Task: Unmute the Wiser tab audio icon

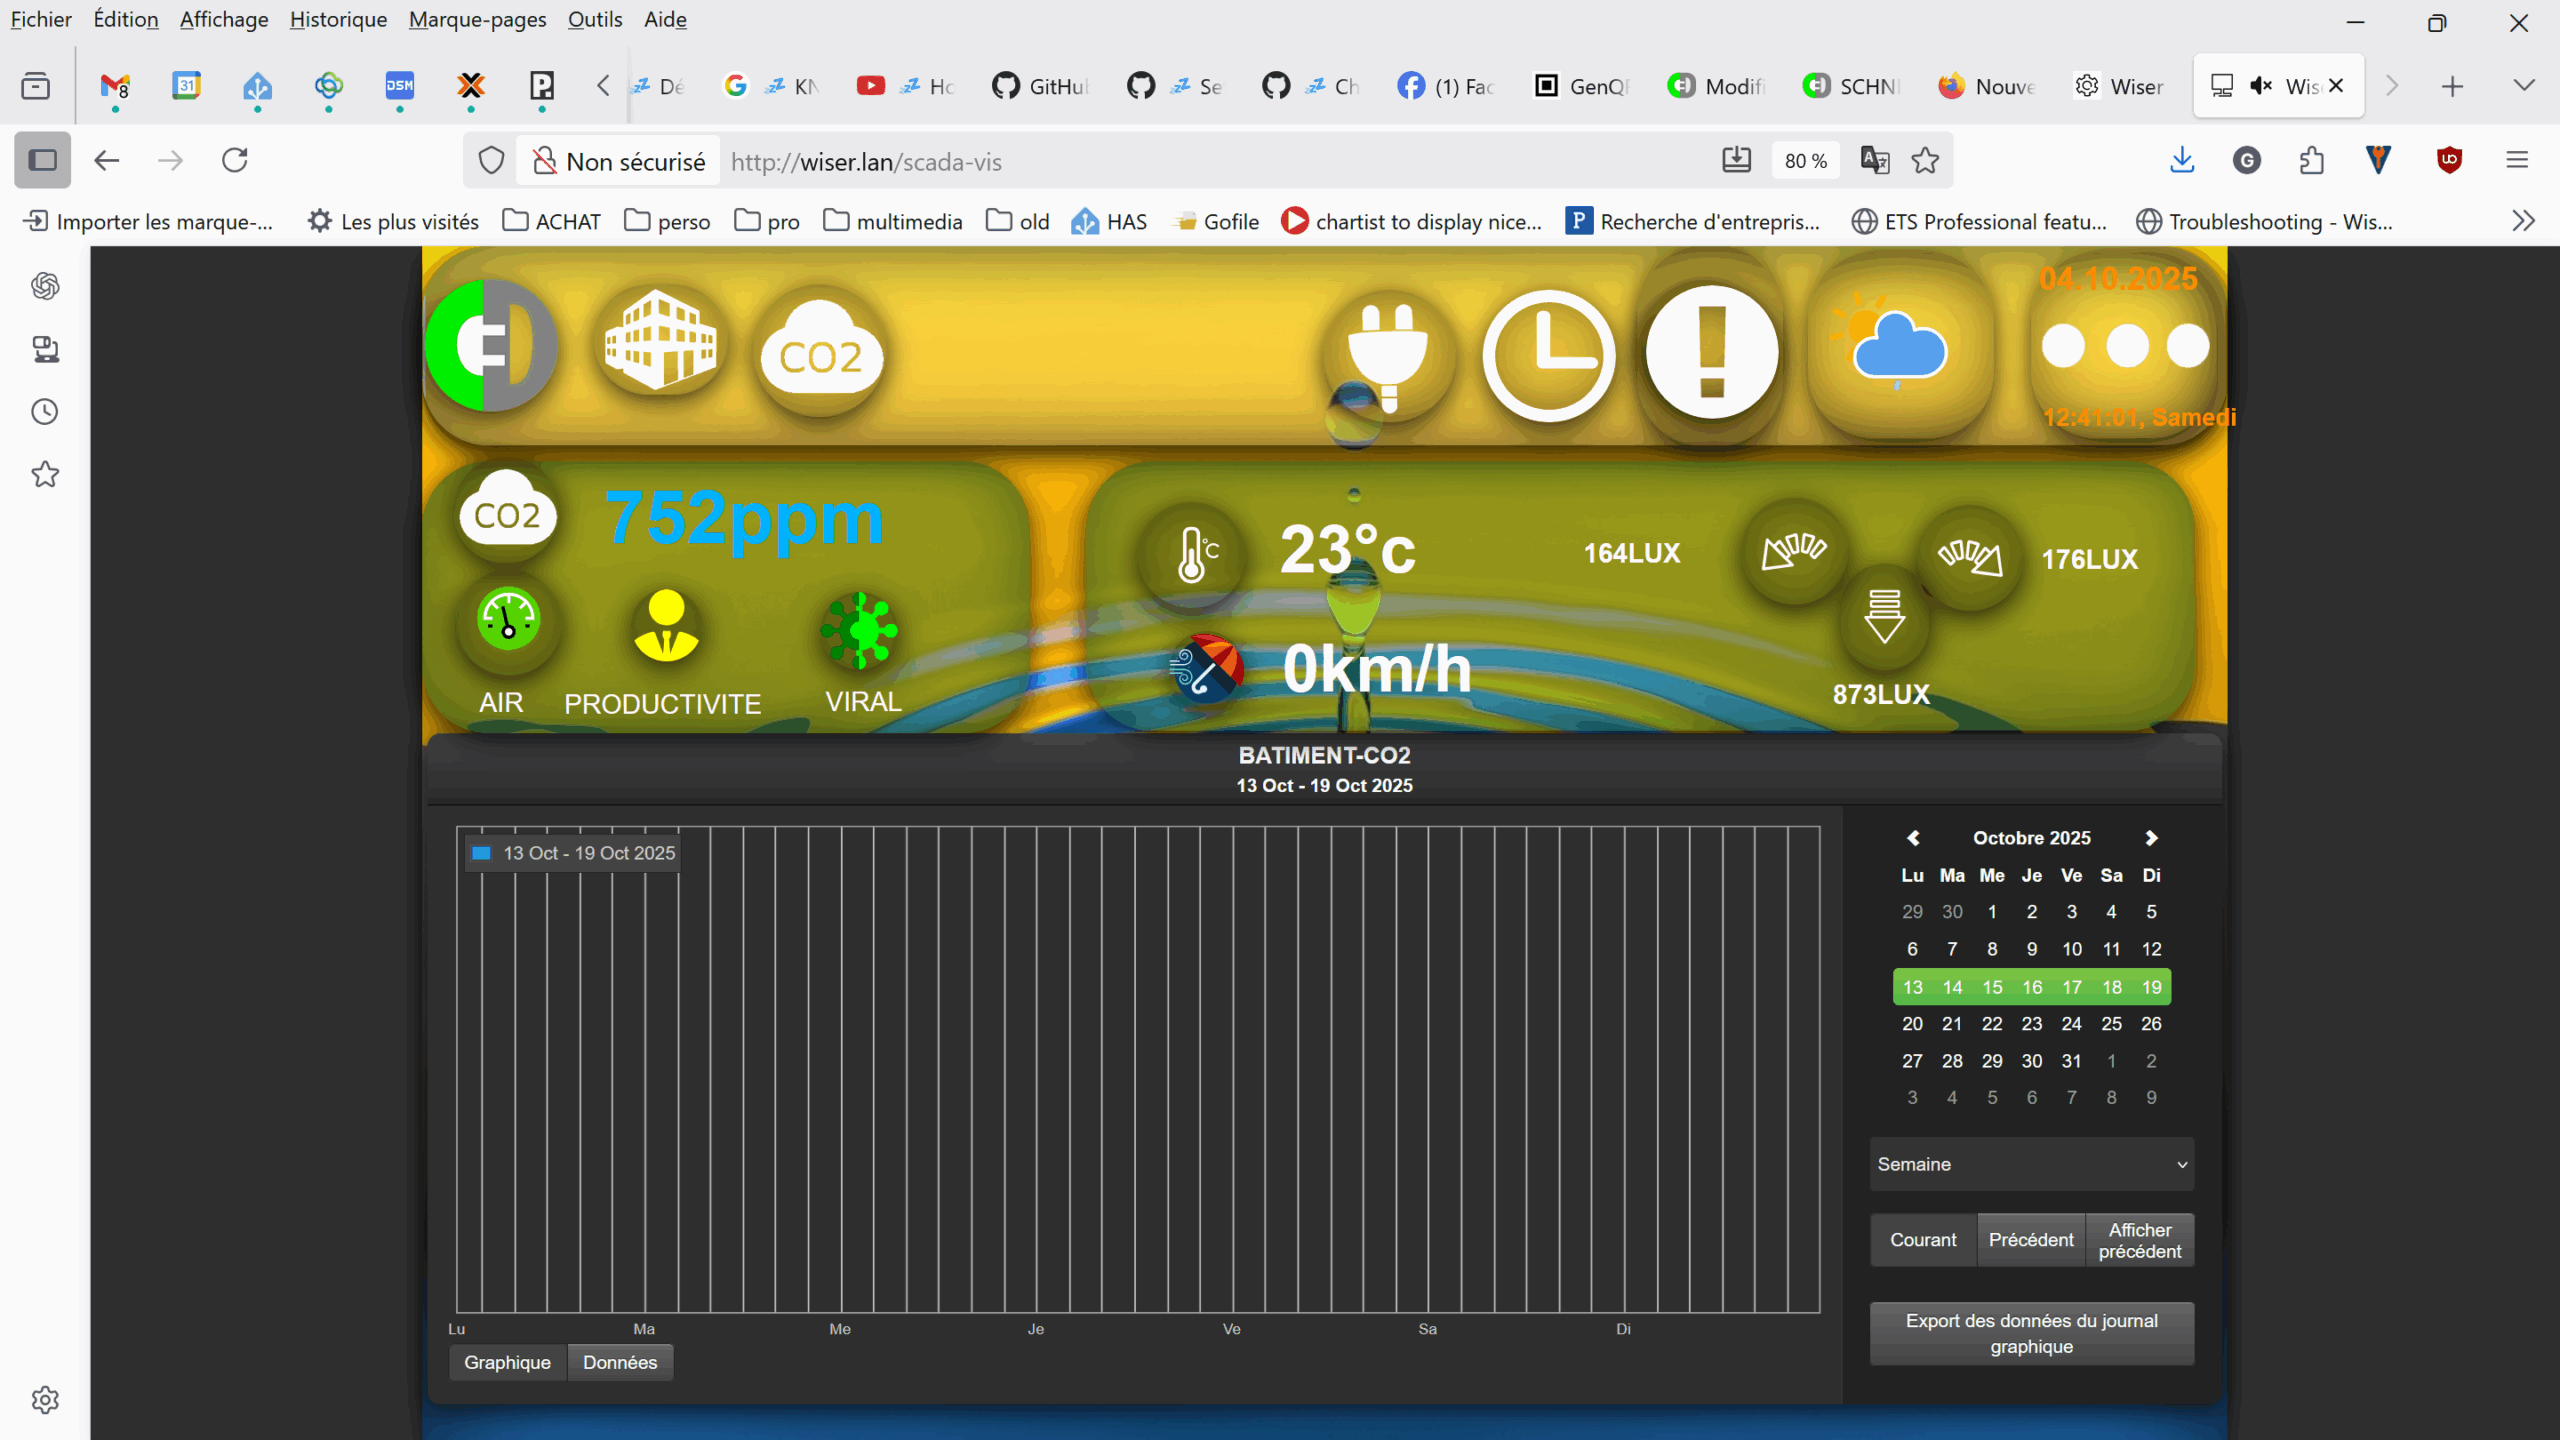Action: pos(2260,86)
